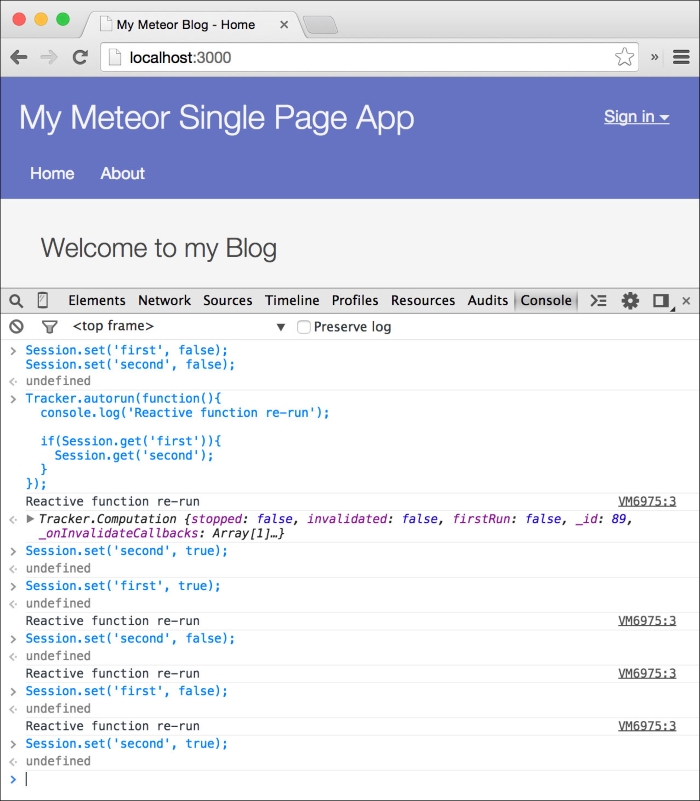This screenshot has width=700, height=801.
Task: Click the _onInvalidateCallbacks: Array[1] text
Action: pos(161,533)
